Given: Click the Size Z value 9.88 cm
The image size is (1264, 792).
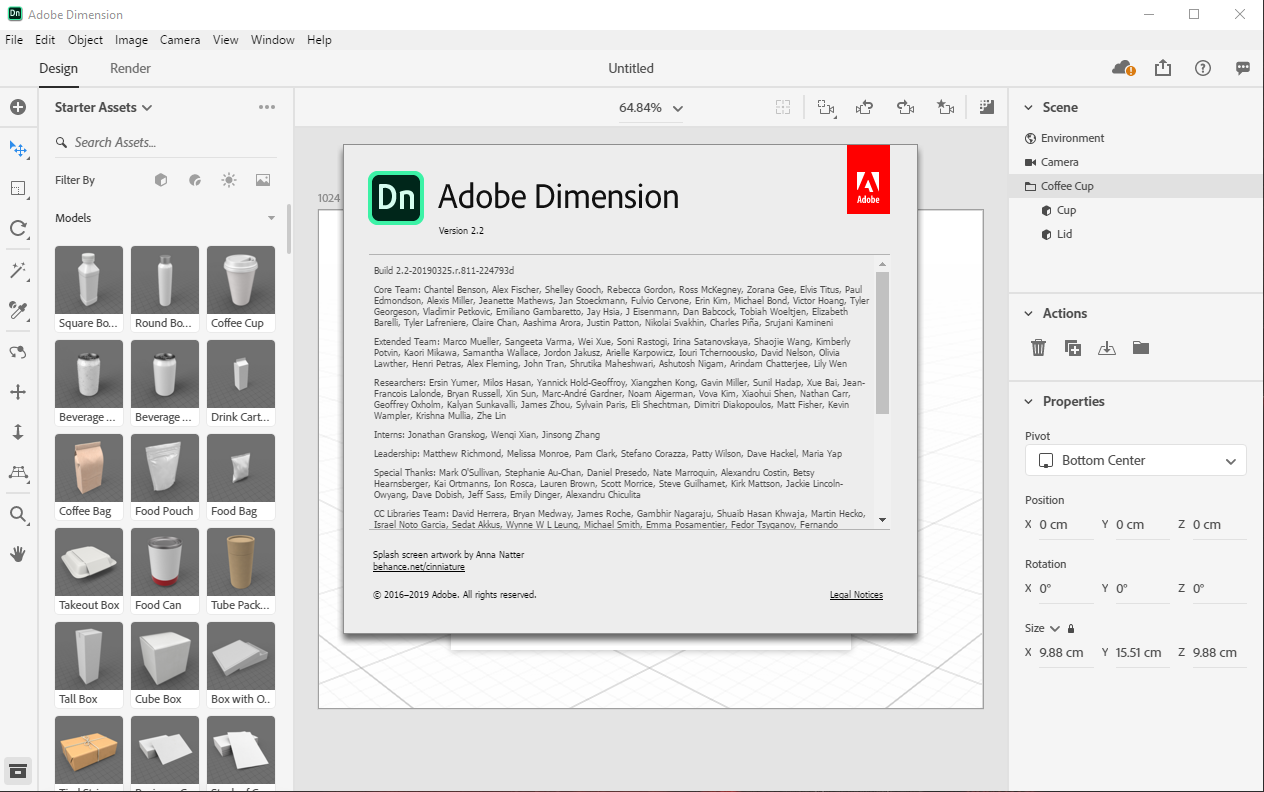Looking at the screenshot, I should (1219, 652).
